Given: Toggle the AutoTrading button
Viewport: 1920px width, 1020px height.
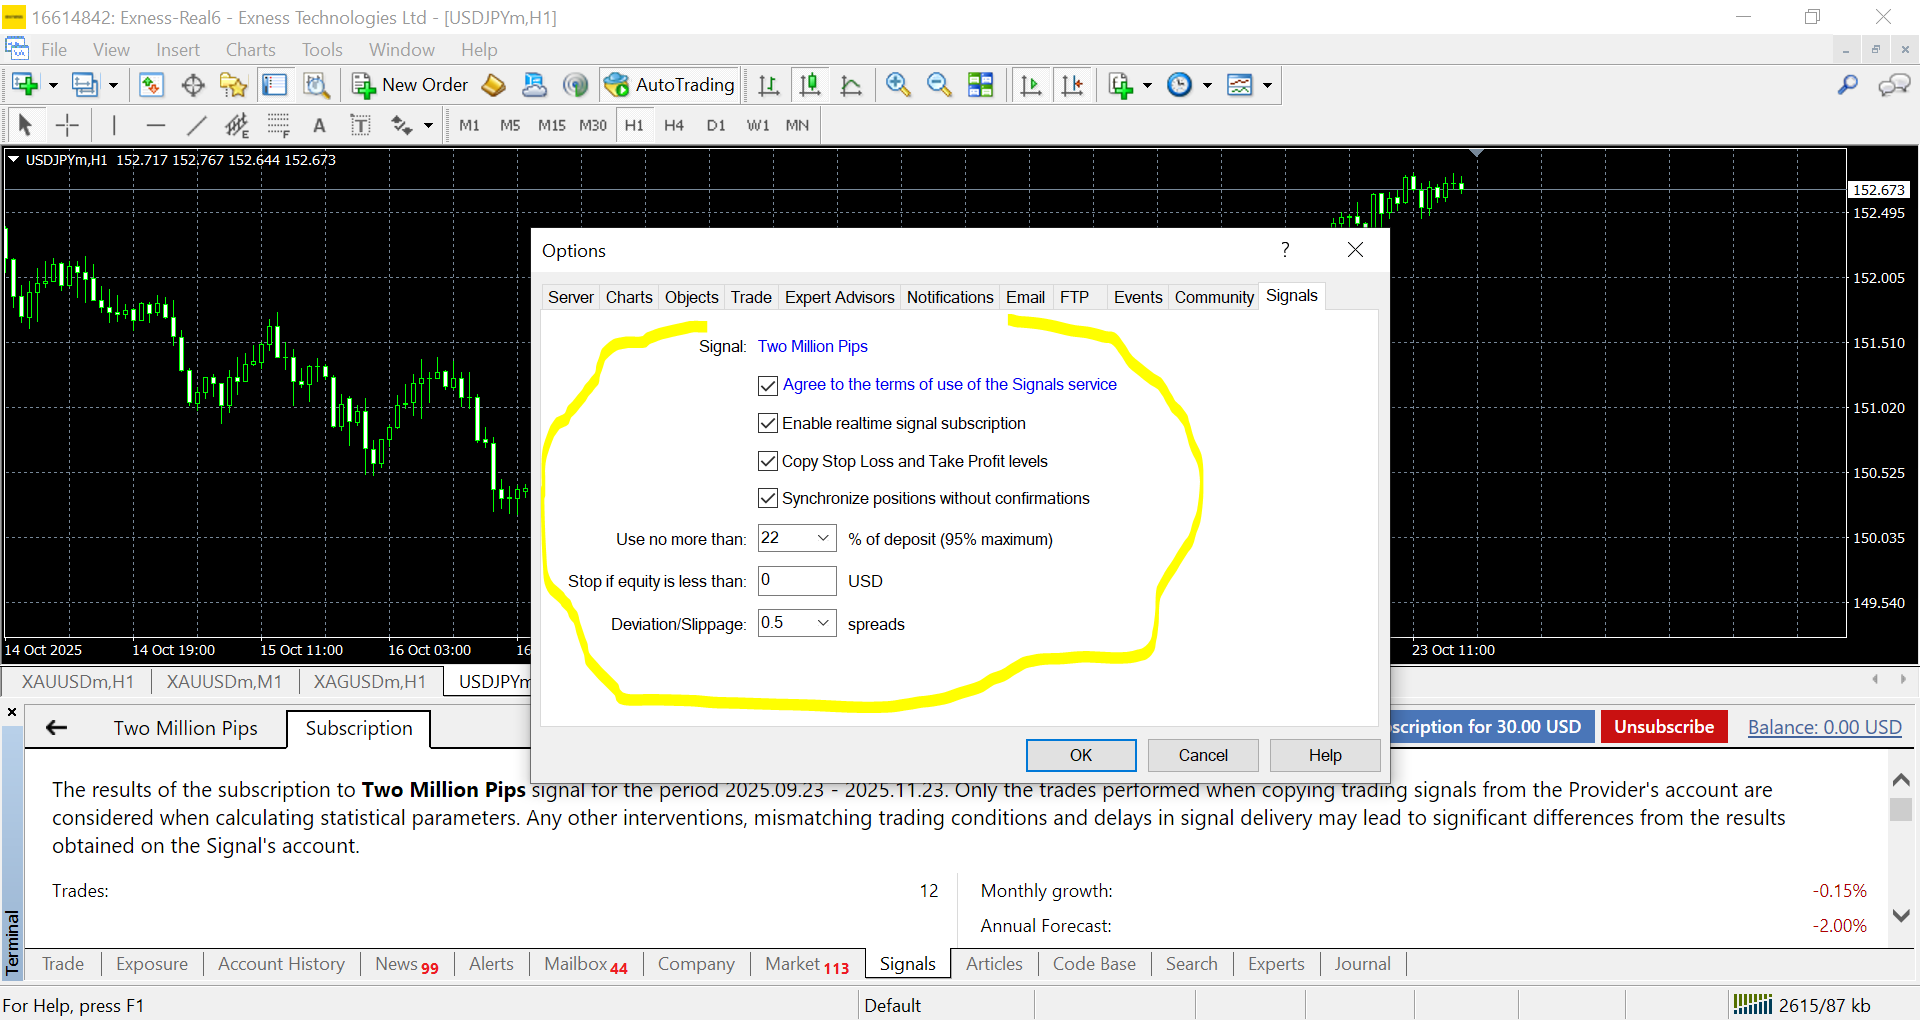Looking at the screenshot, I should (x=670, y=85).
